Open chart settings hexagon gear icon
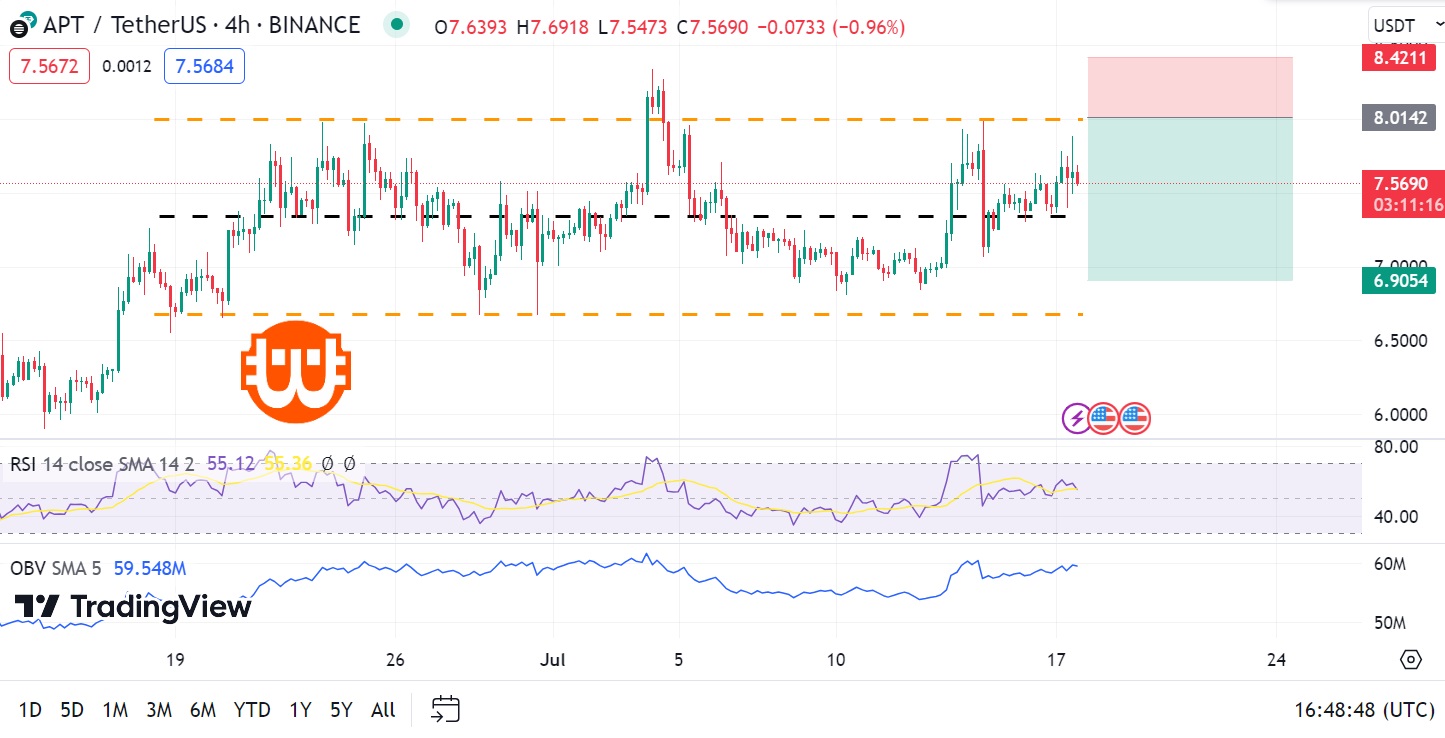This screenshot has height=738, width=1445. pyautogui.click(x=1410, y=660)
